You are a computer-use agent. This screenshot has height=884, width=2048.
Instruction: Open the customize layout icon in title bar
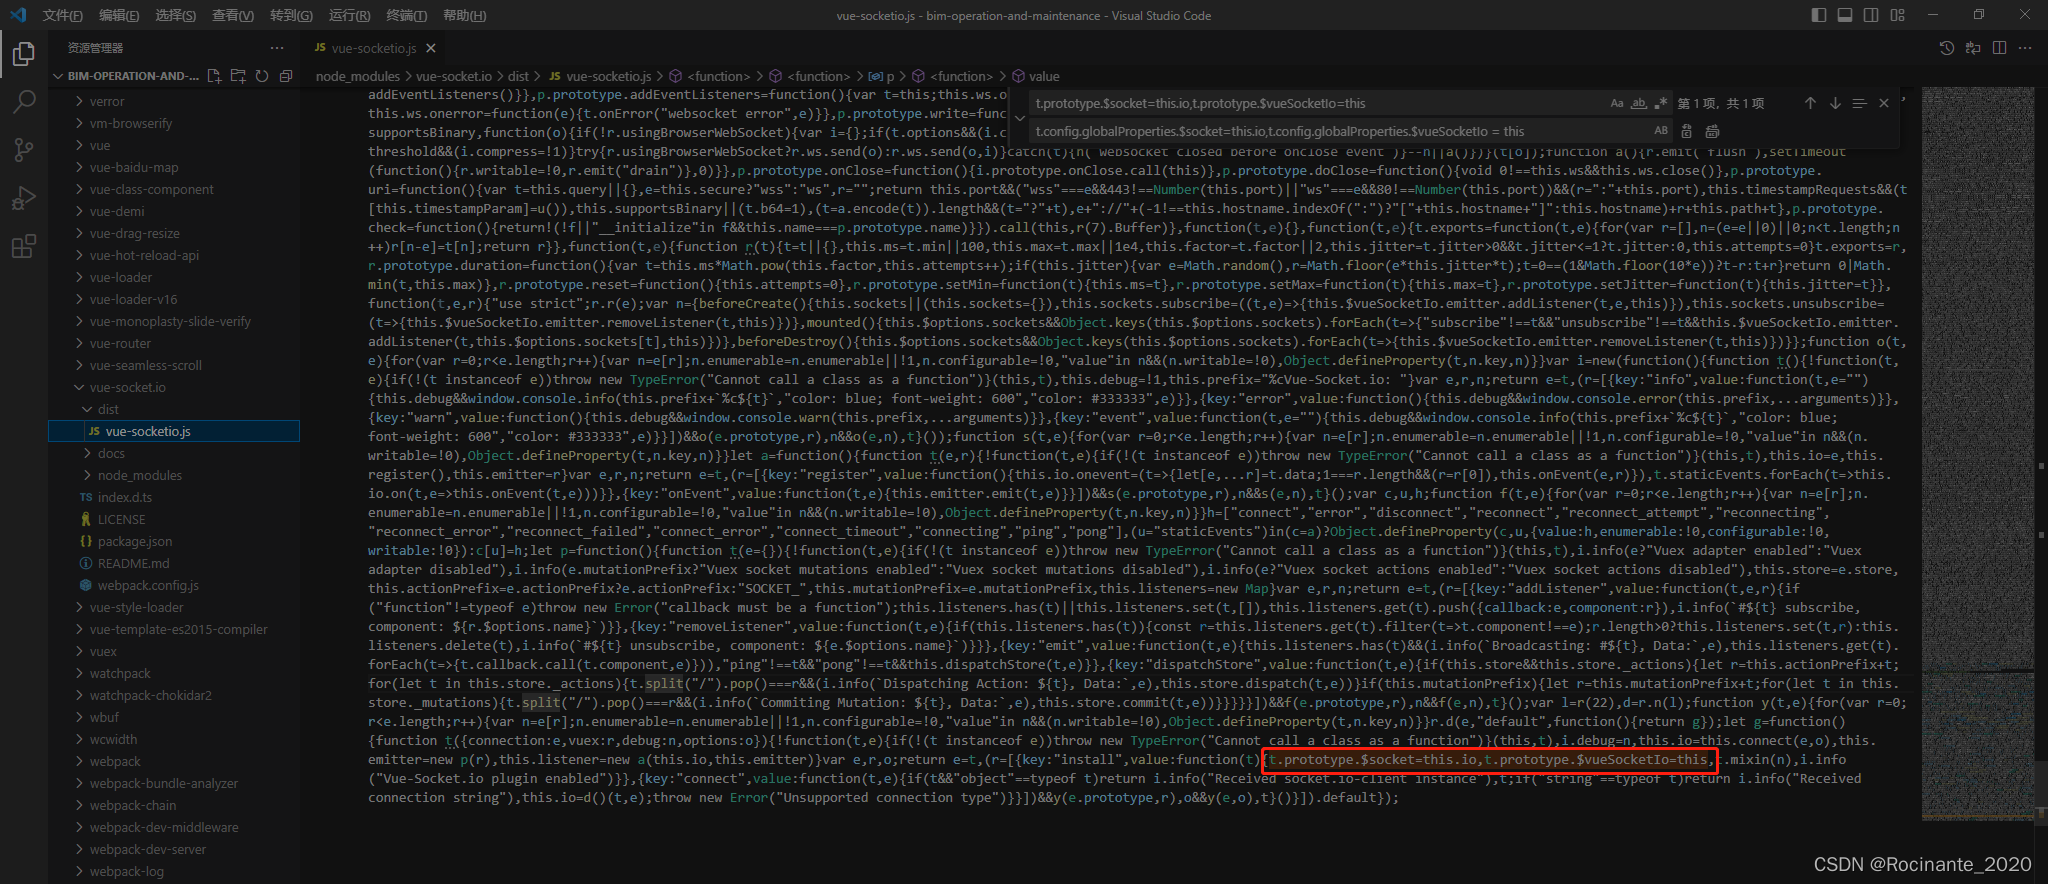[1897, 15]
